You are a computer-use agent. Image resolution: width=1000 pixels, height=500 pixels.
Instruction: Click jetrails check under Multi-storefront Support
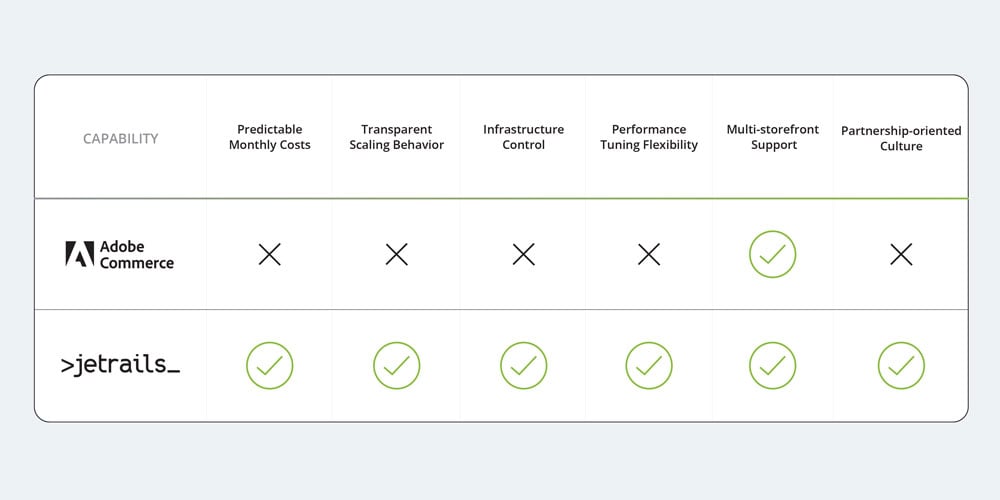coord(773,366)
